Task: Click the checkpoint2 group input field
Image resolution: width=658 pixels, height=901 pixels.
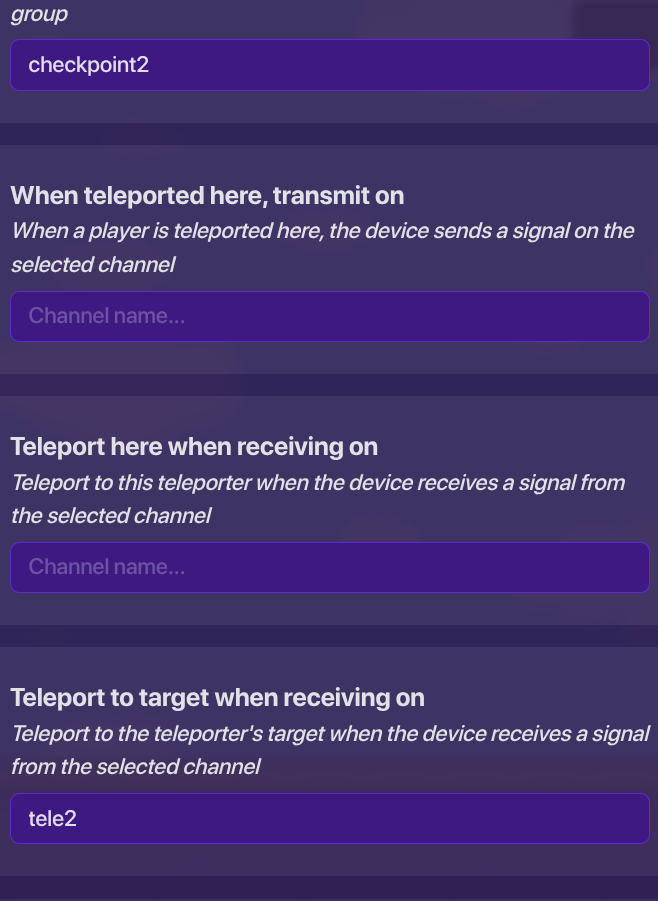Action: [329, 66]
